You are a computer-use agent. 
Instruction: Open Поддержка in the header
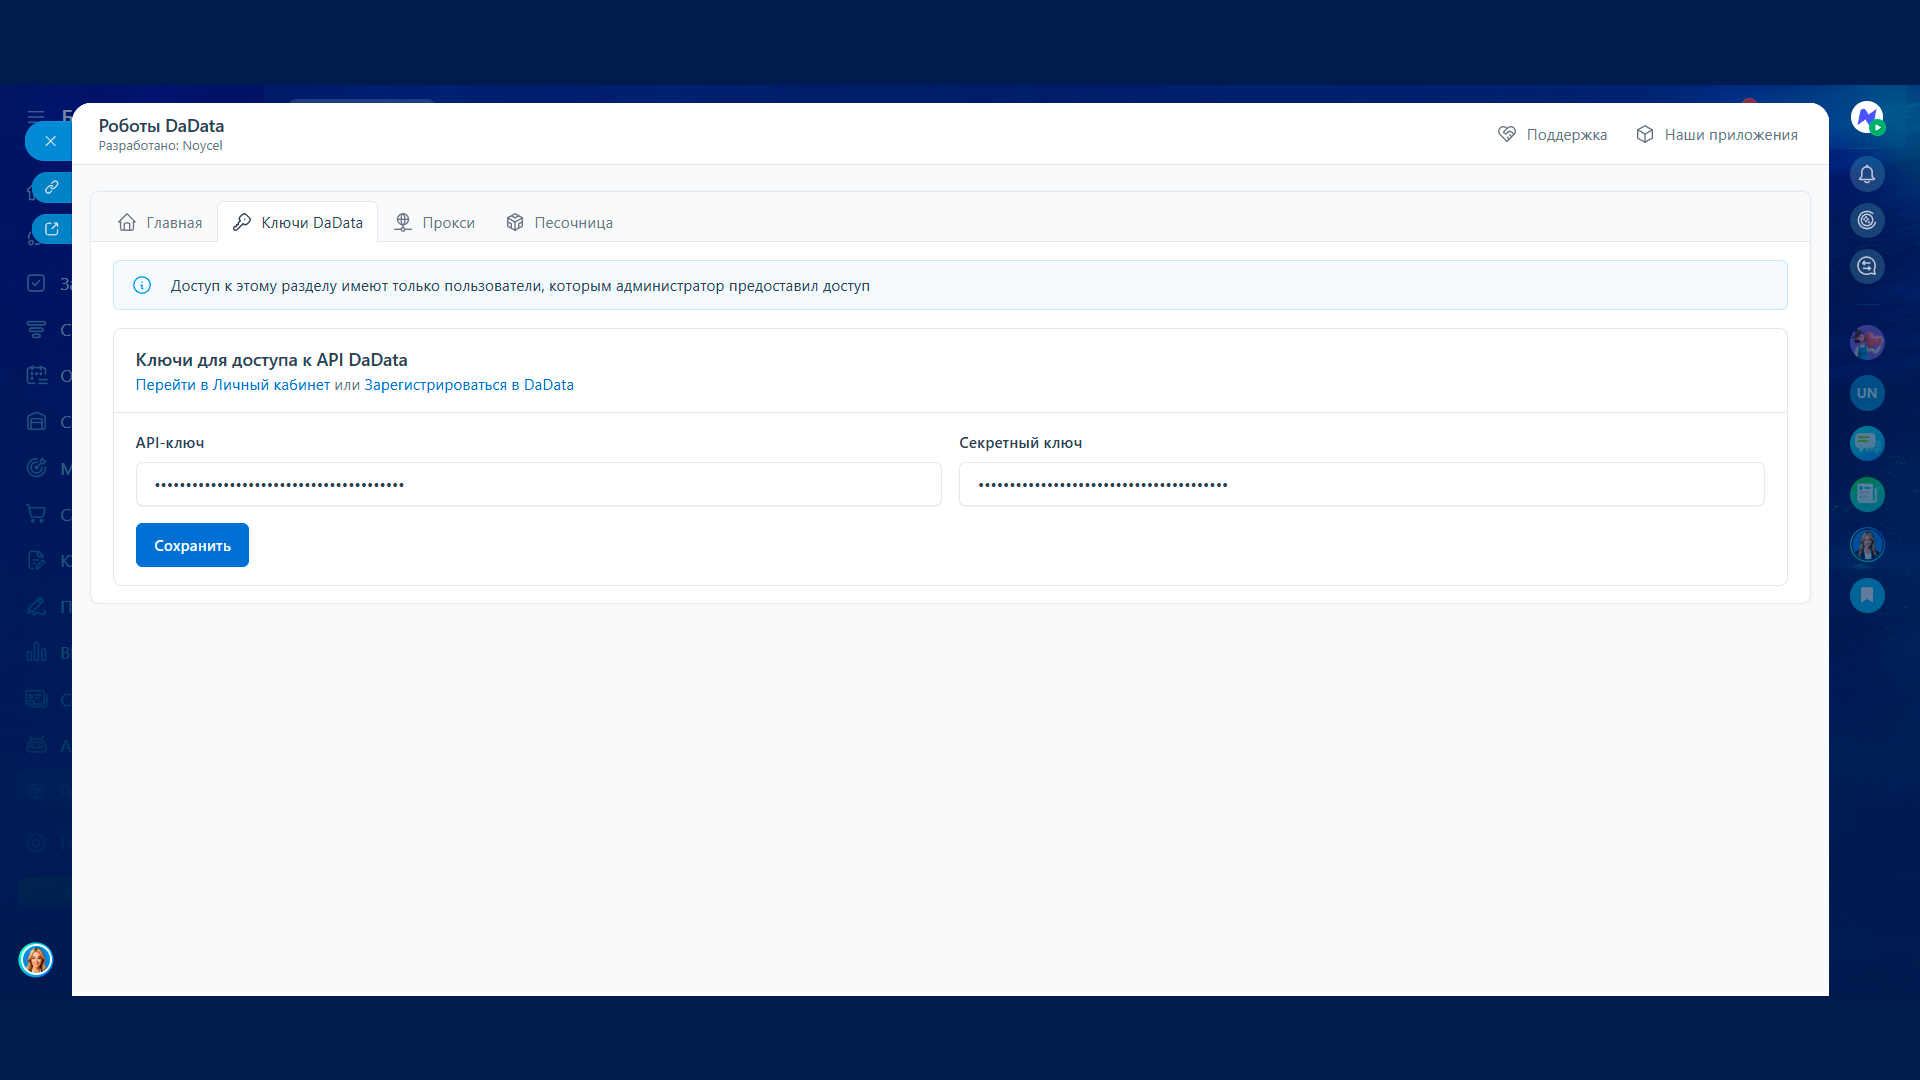[1552, 135]
